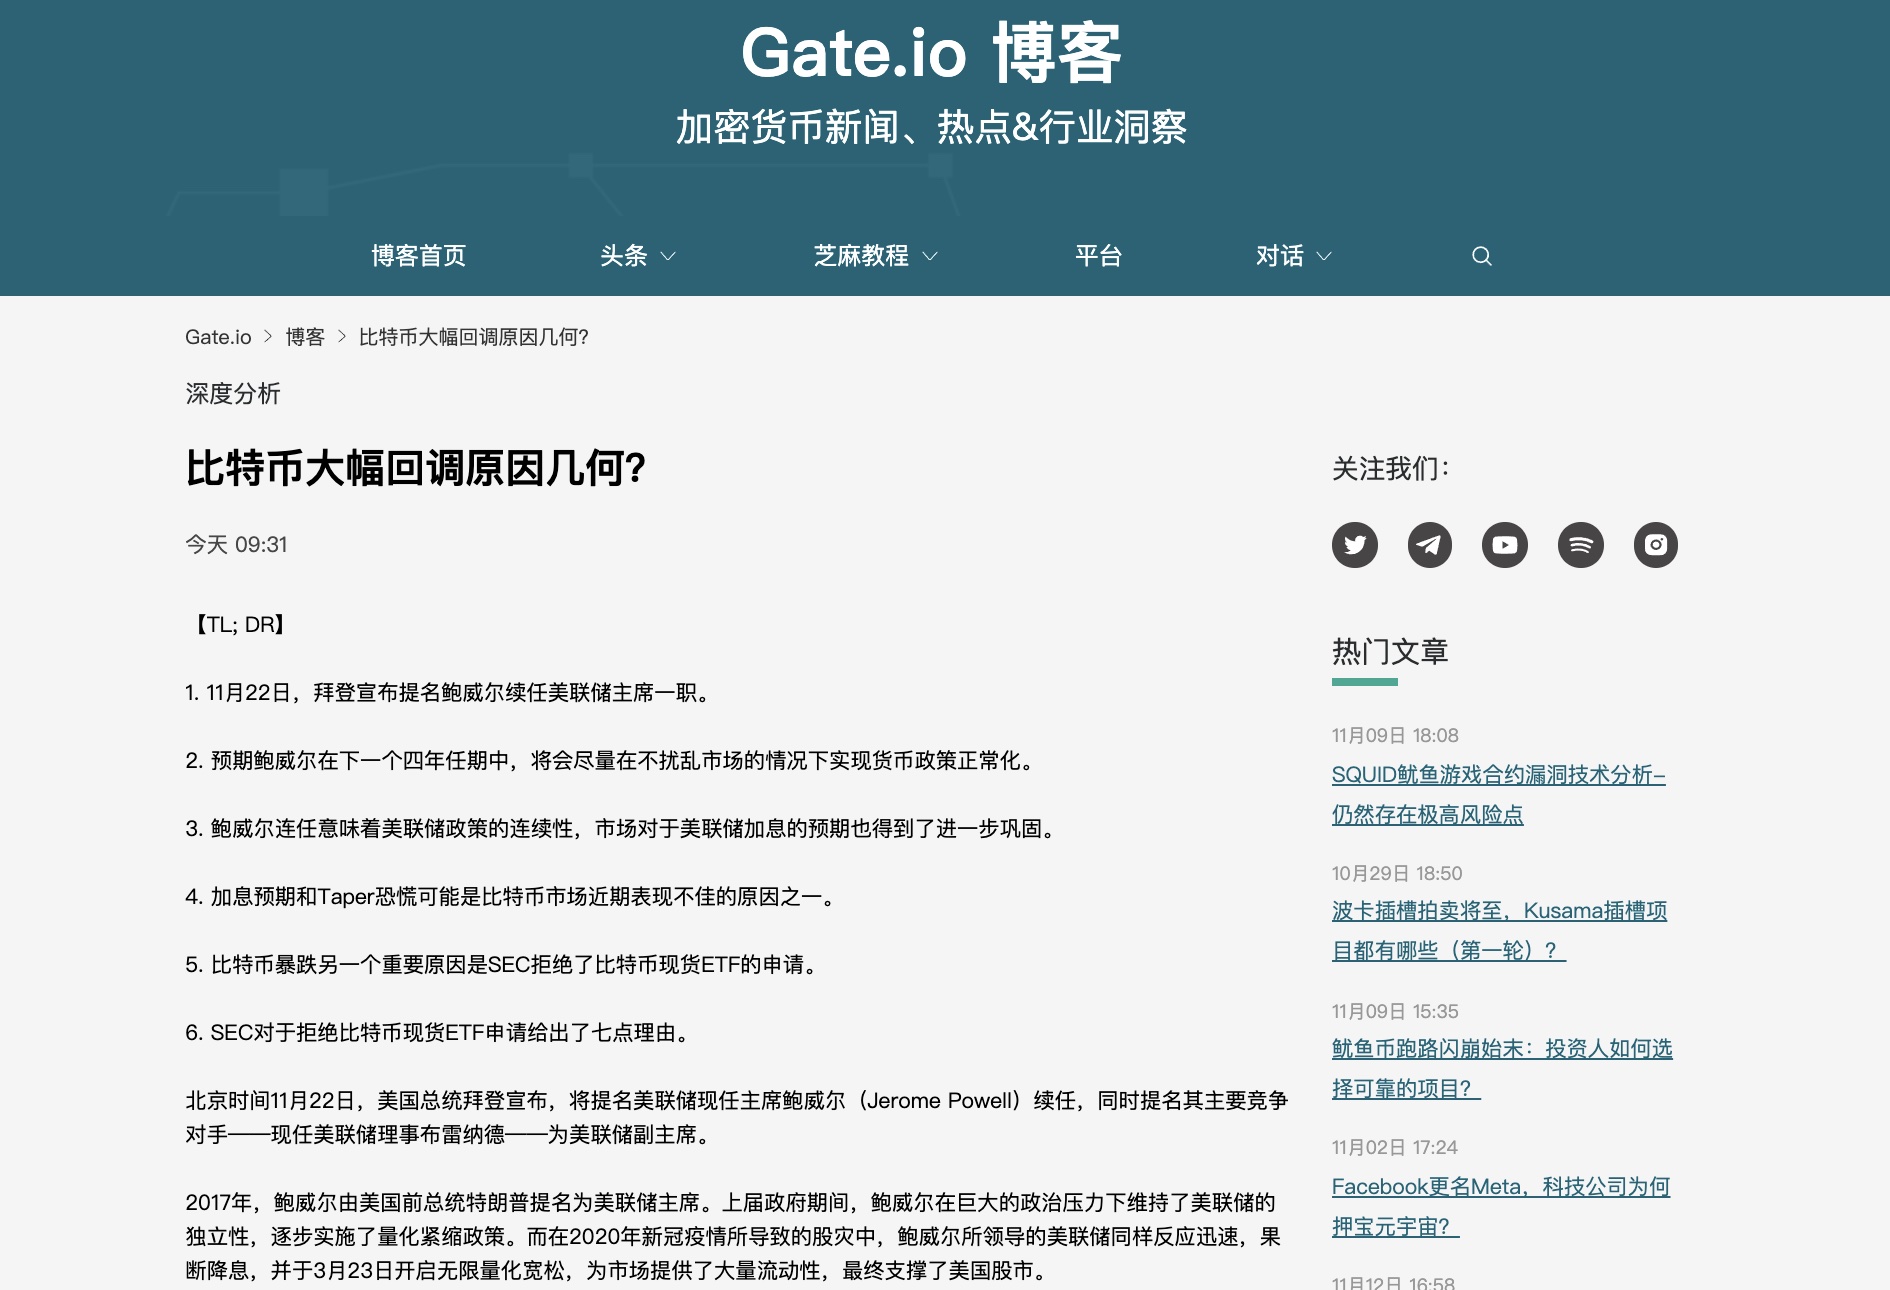Click the 11月02日 17:24 date text
Image resolution: width=1890 pixels, height=1290 pixels.
click(1394, 1147)
